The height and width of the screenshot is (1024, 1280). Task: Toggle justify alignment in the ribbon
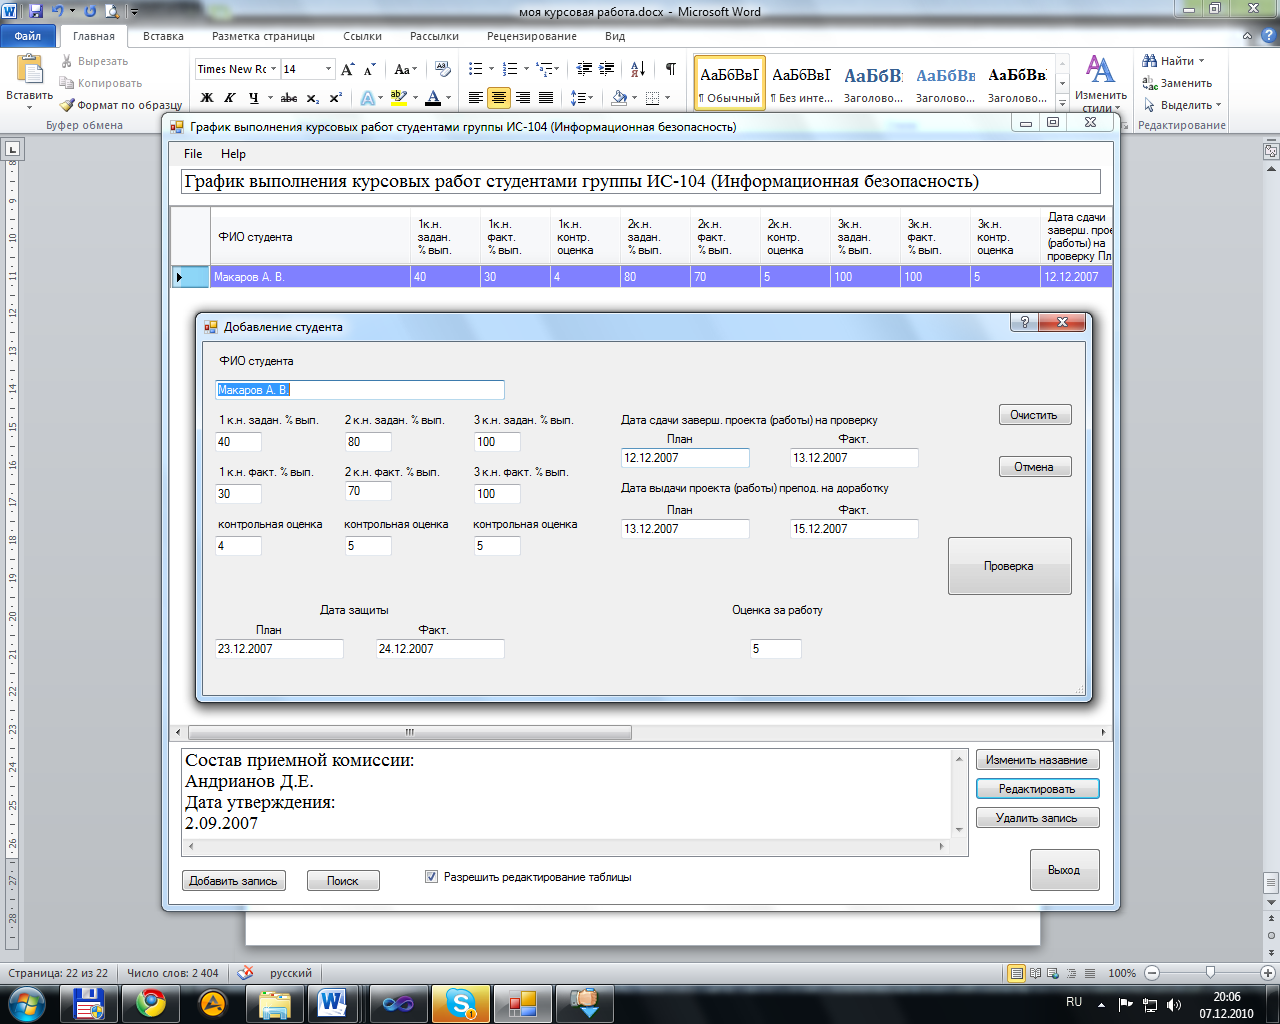click(546, 98)
